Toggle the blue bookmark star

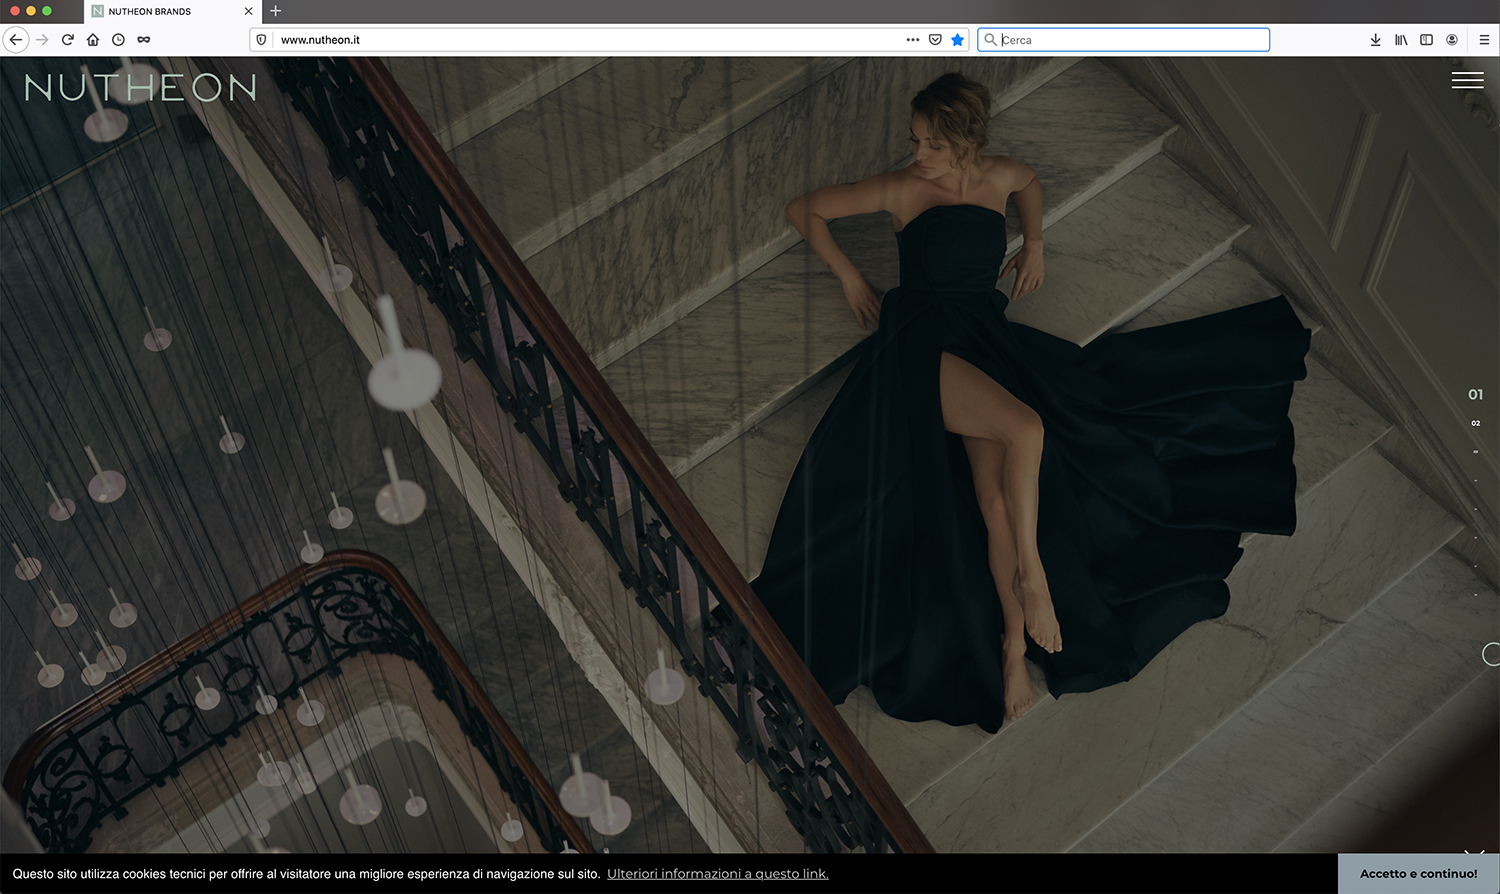click(957, 40)
